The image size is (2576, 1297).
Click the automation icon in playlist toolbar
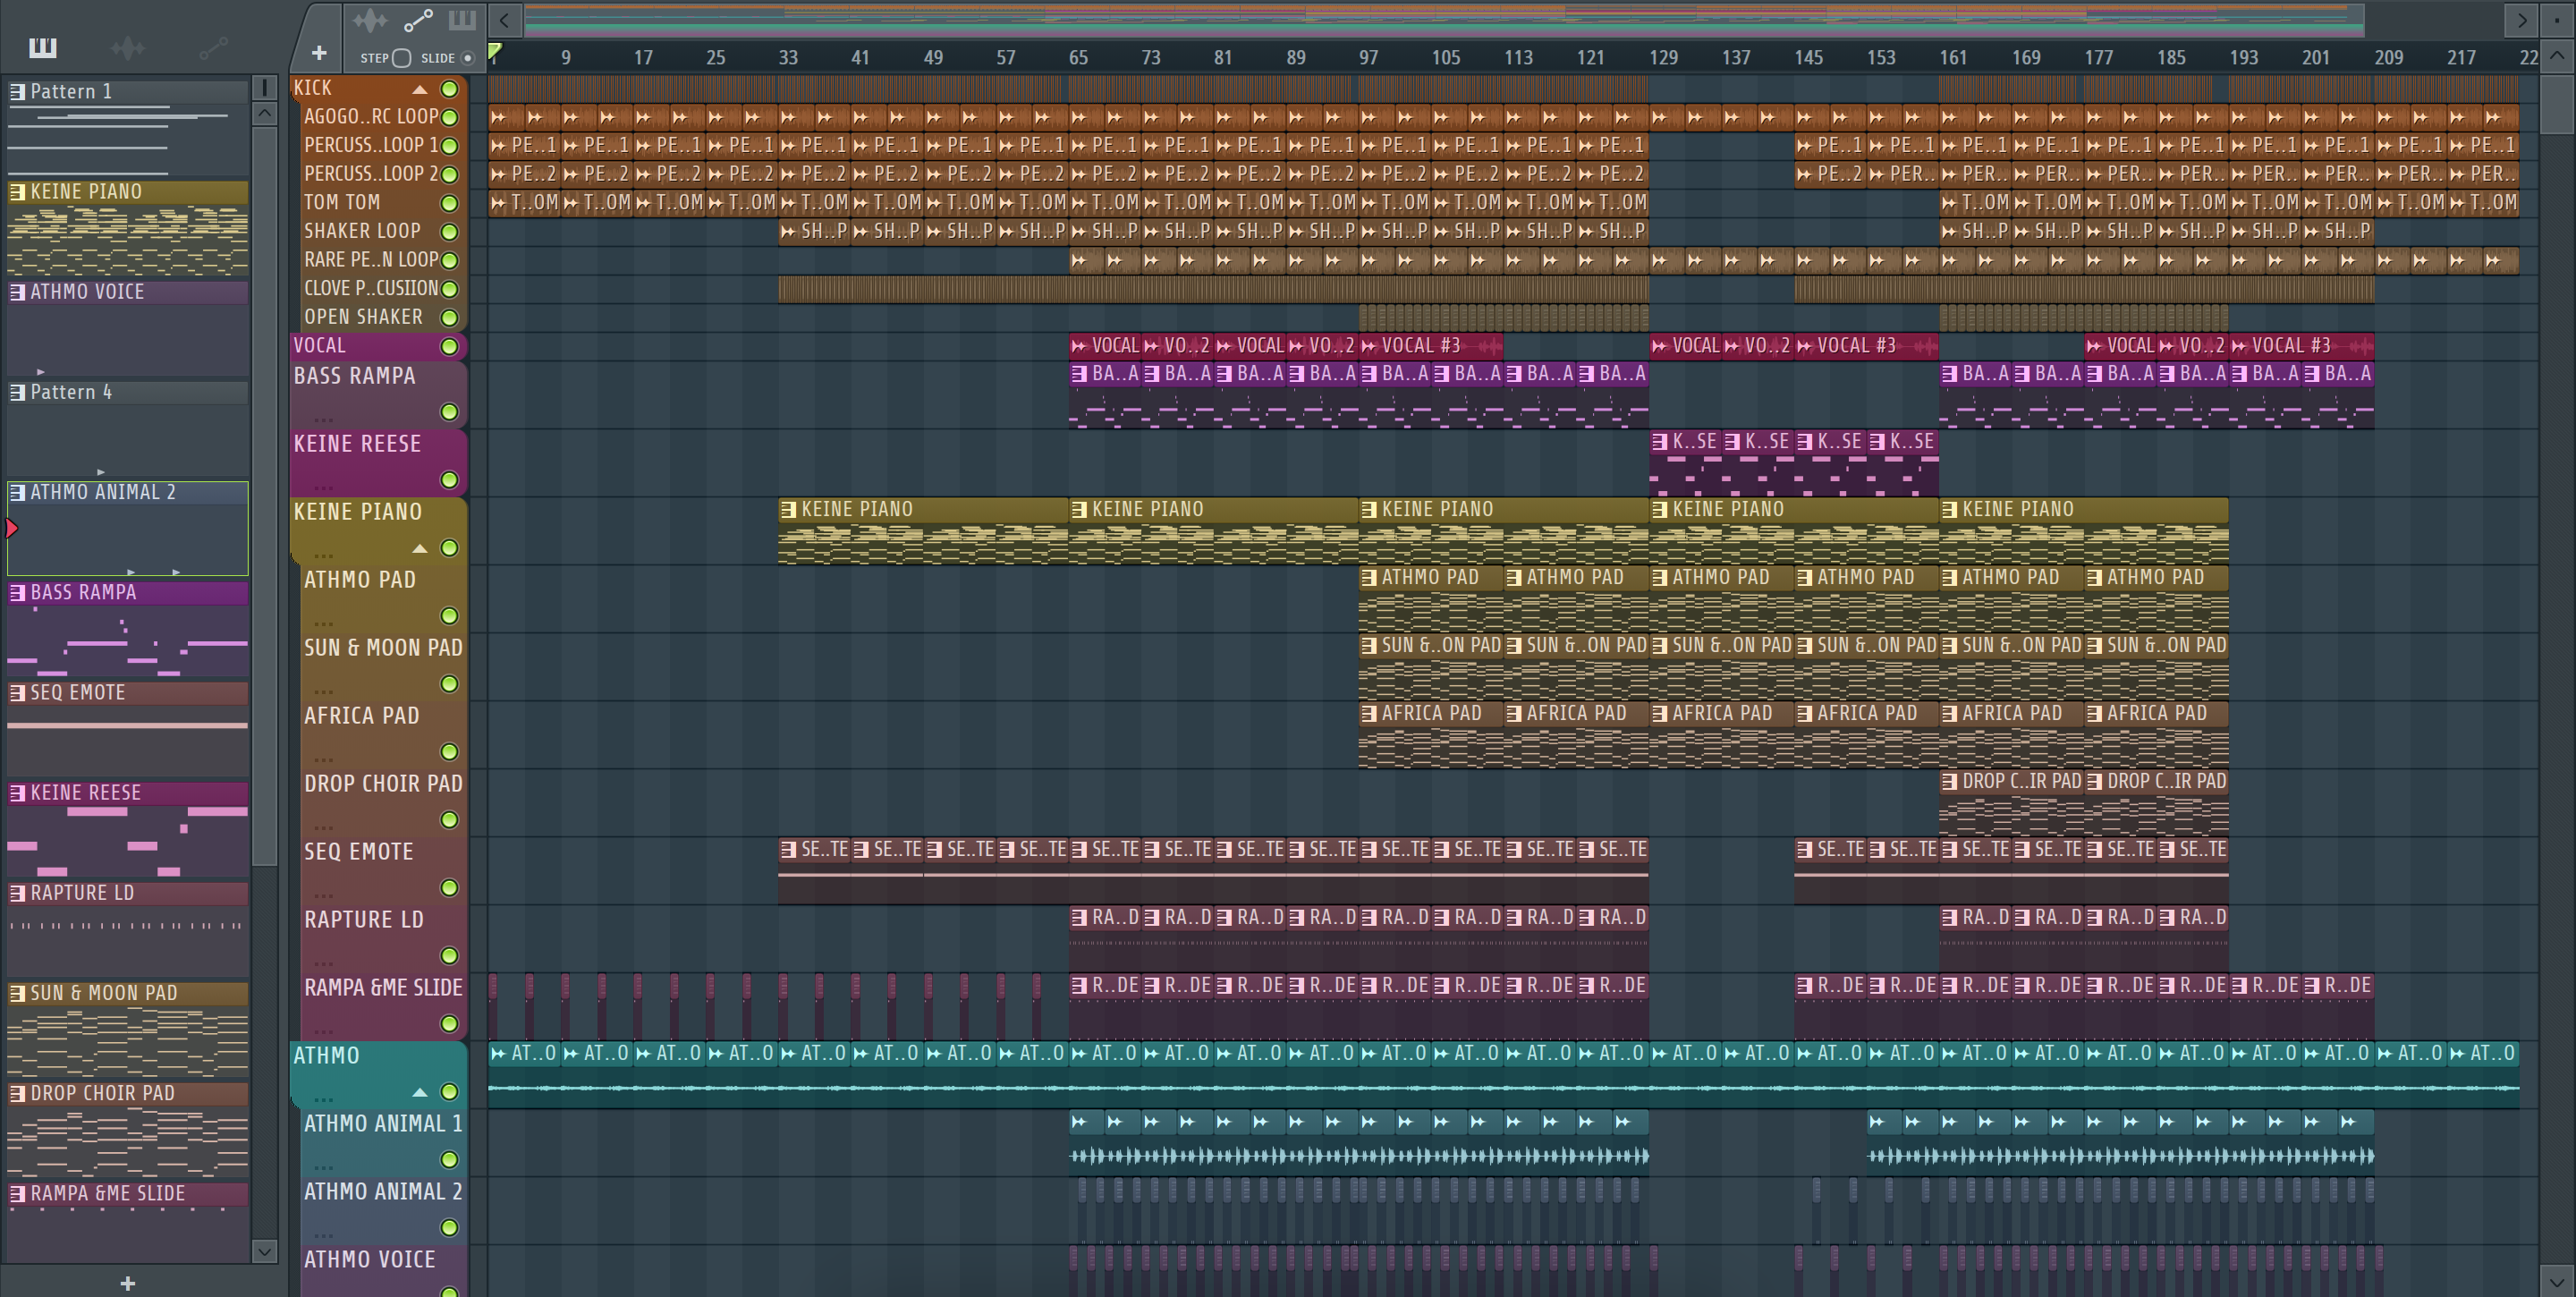[417, 20]
